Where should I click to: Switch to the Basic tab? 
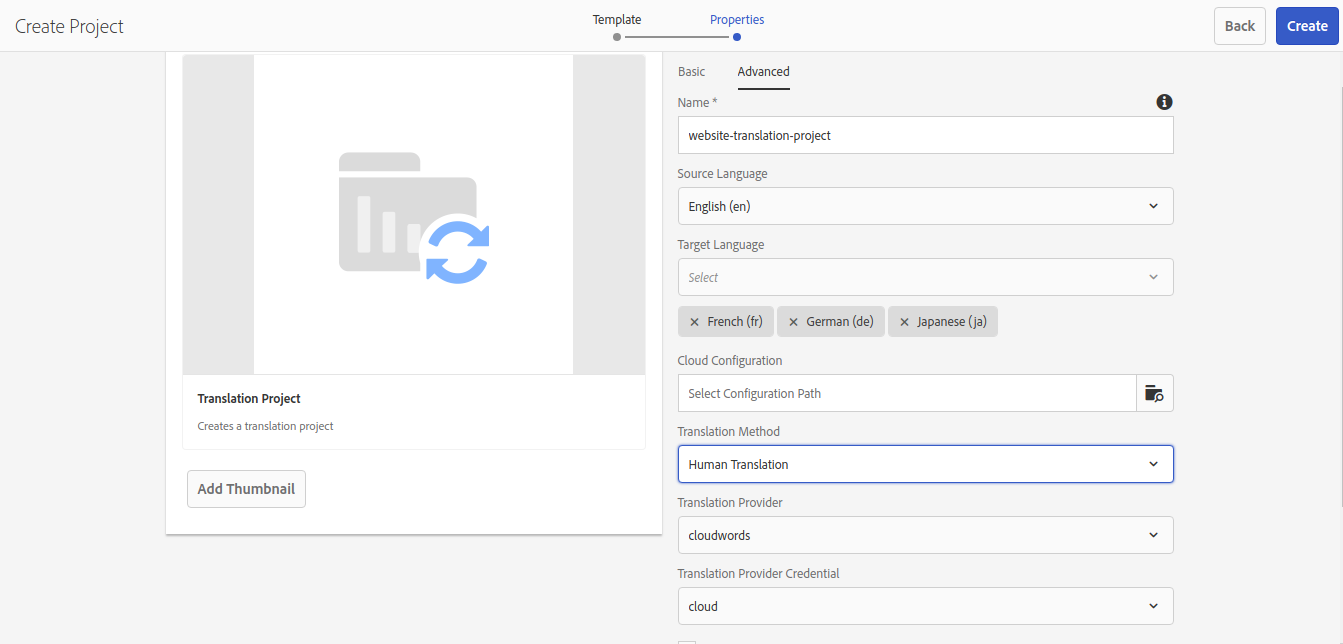pos(691,72)
